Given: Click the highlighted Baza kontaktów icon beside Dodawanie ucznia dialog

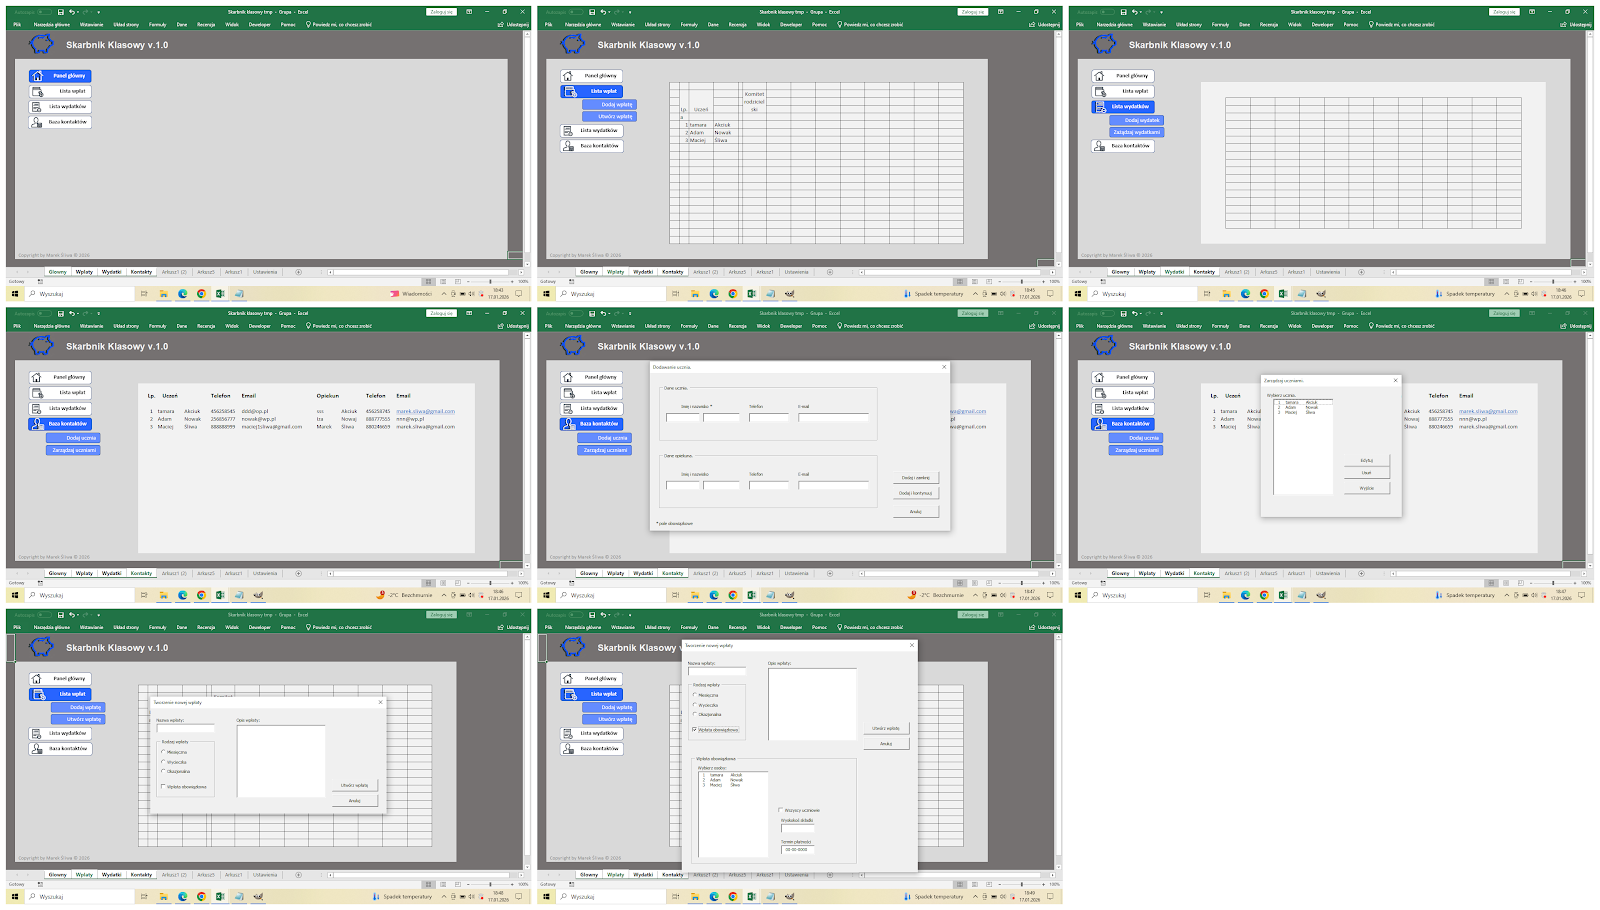Looking at the screenshot, I should [x=569, y=424].
